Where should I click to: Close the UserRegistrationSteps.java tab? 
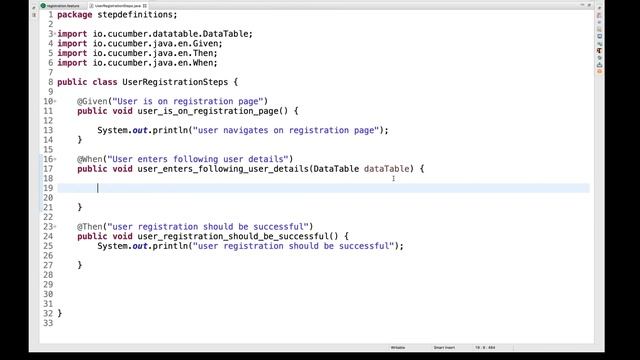tap(145, 6)
